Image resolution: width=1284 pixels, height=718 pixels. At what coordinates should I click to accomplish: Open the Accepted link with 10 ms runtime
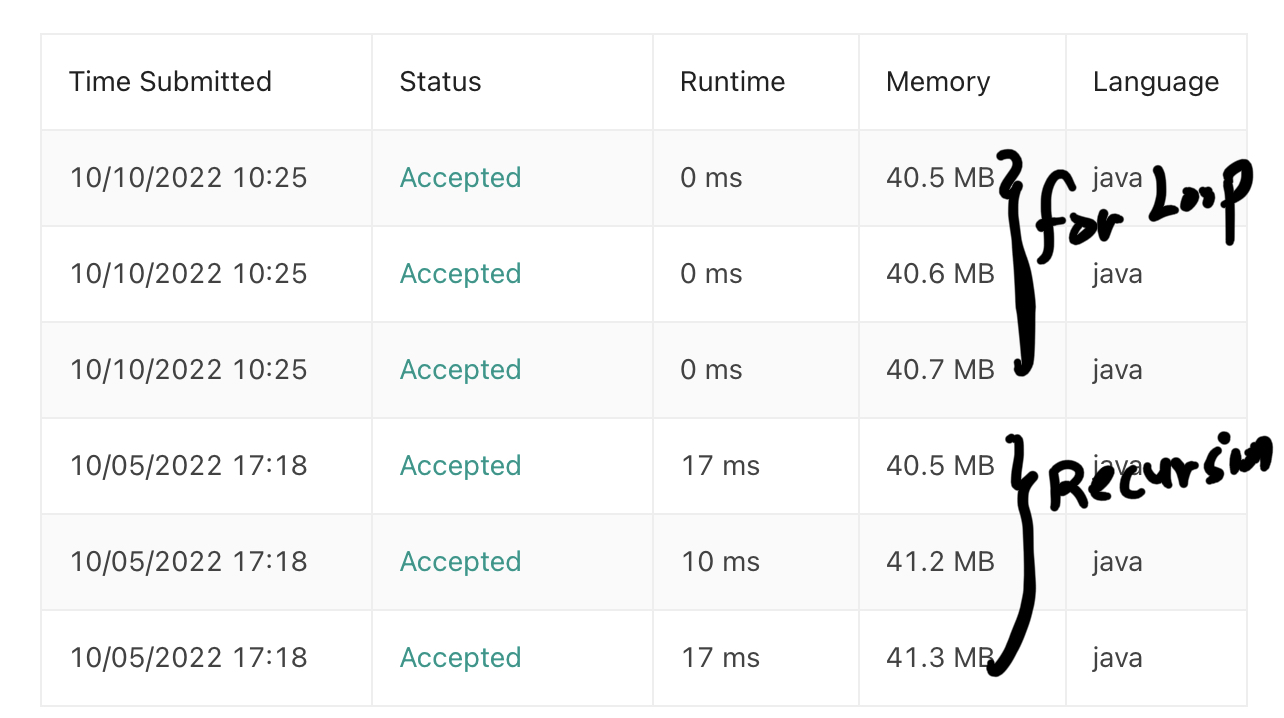pos(460,562)
